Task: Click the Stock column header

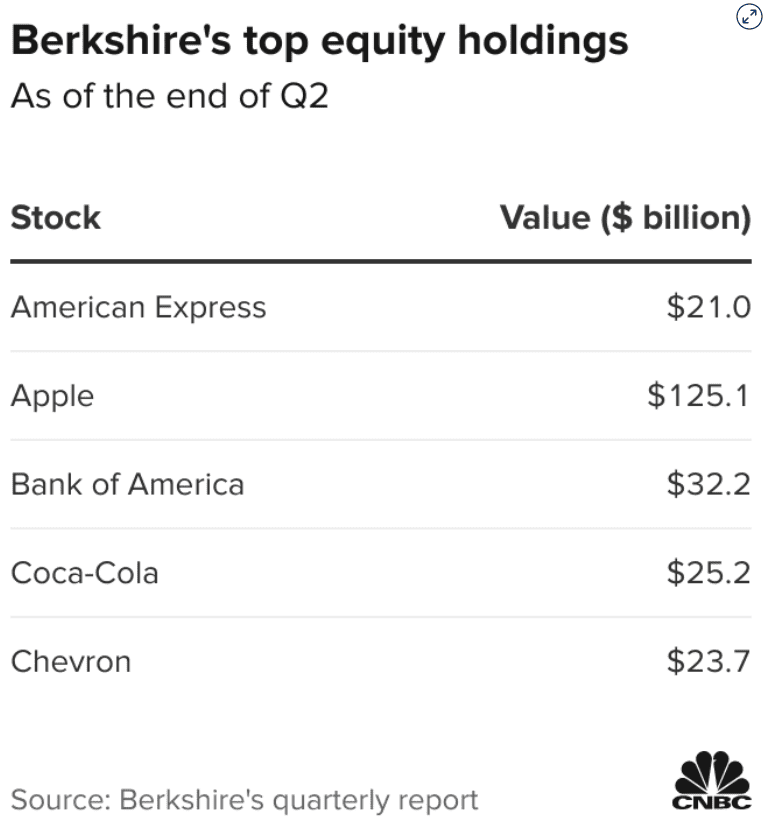Action: coord(56,218)
